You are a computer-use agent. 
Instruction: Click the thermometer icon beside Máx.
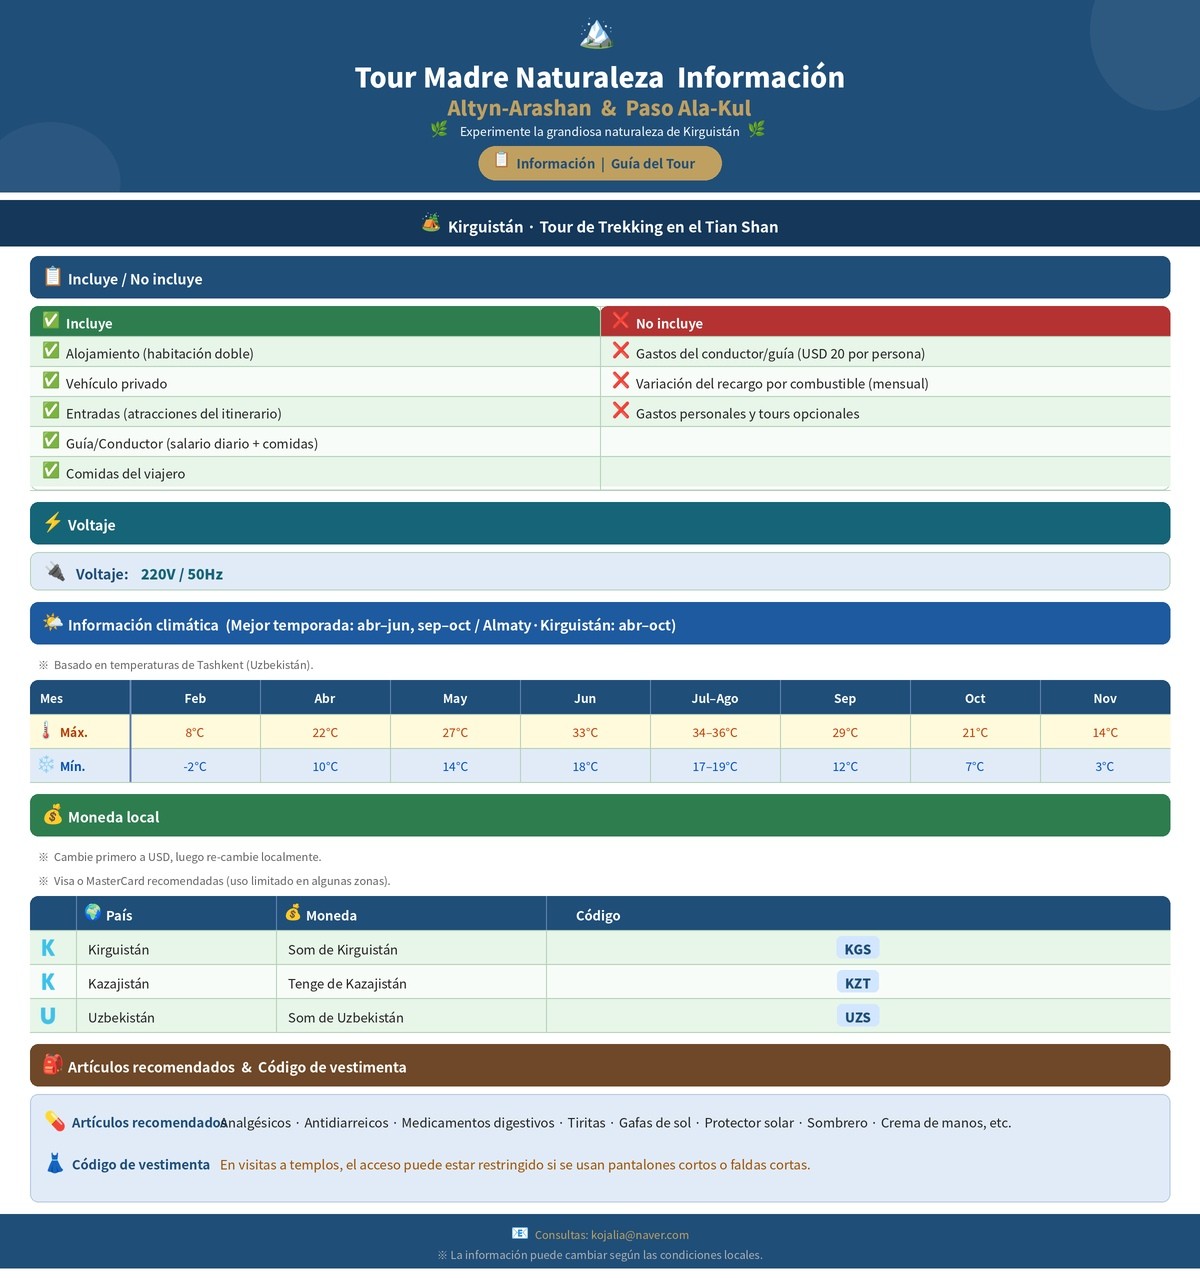coord(46,731)
